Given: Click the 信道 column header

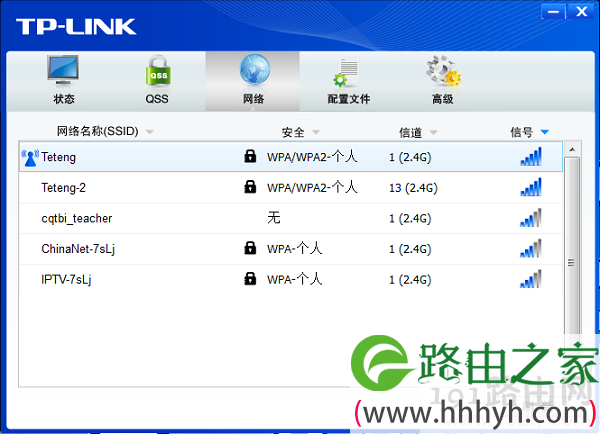Looking at the screenshot, I should (411, 132).
